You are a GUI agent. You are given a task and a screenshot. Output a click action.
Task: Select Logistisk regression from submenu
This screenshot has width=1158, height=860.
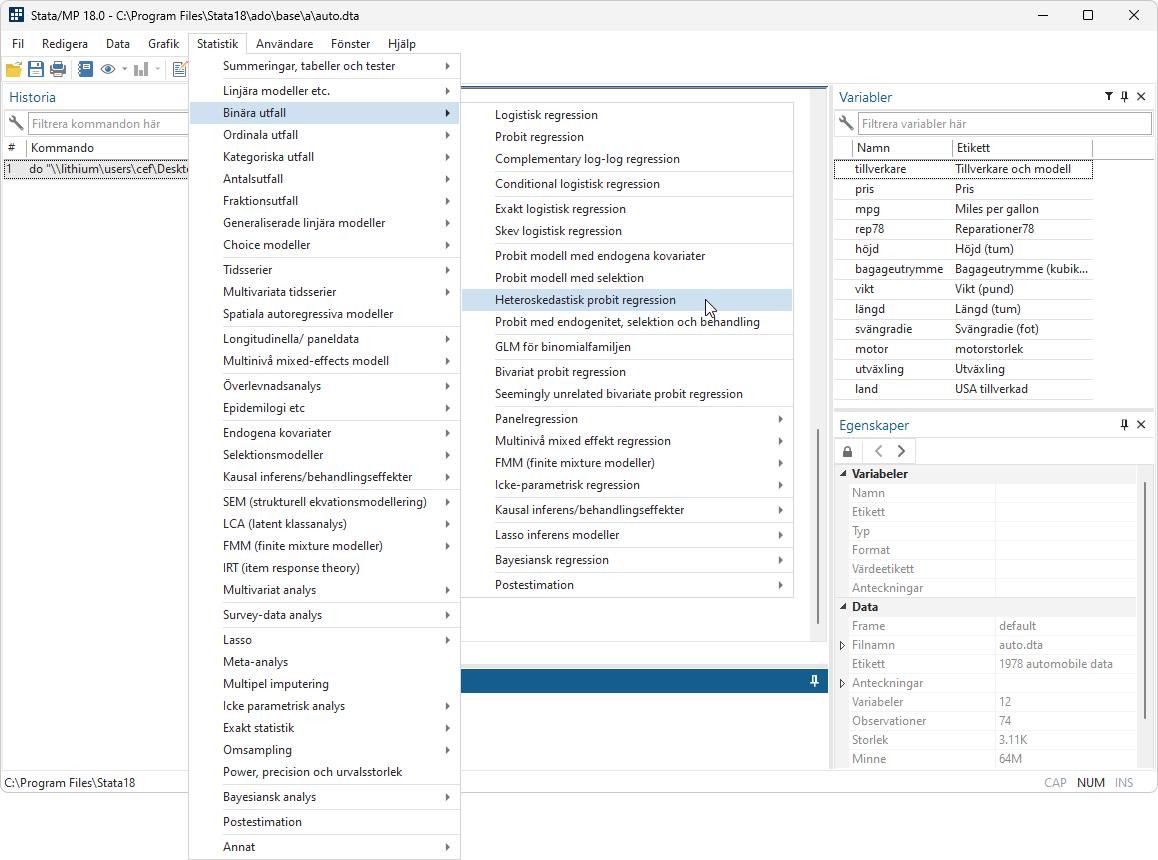point(627,115)
